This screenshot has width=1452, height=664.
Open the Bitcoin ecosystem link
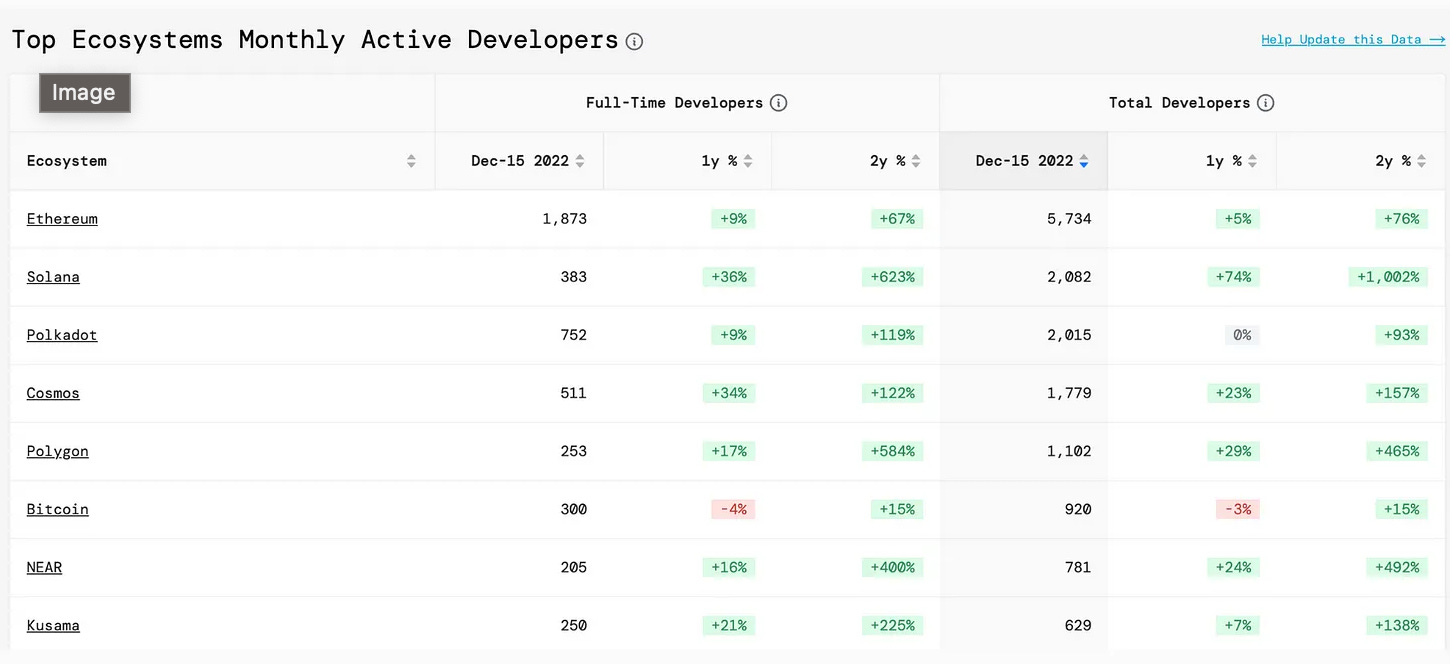(58, 509)
